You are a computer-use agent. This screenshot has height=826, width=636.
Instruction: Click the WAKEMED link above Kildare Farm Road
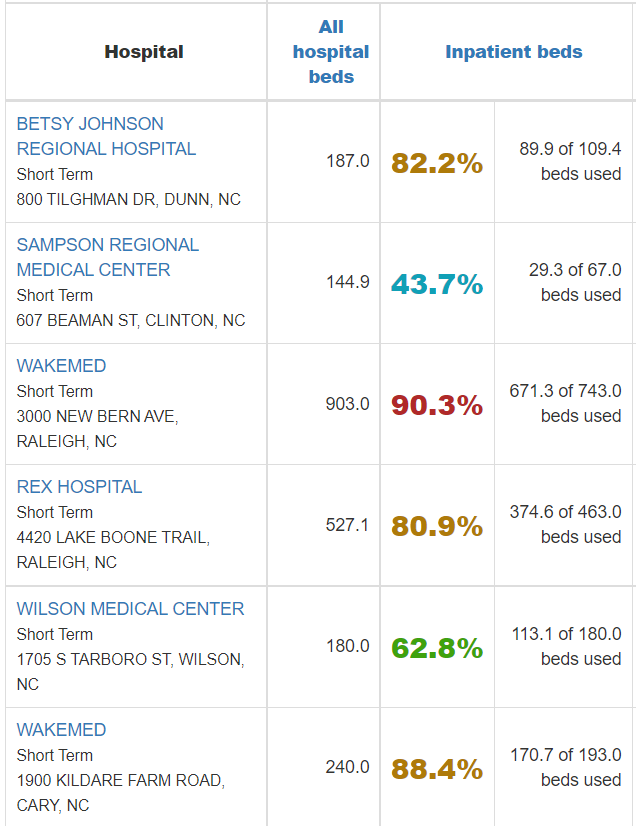61,730
